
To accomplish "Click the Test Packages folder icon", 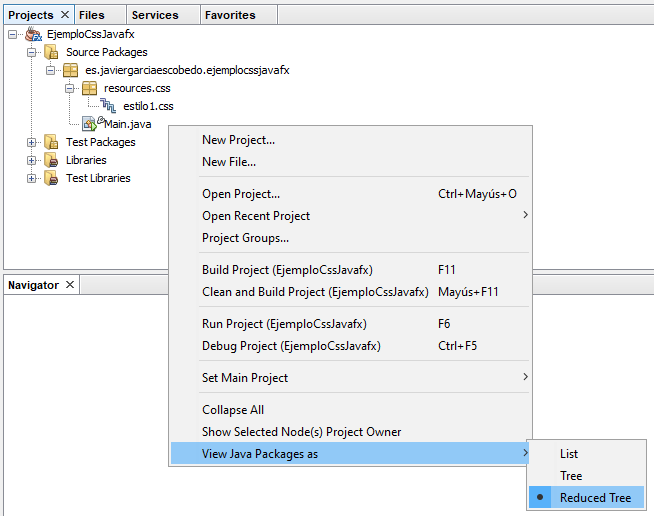I will tap(51, 142).
